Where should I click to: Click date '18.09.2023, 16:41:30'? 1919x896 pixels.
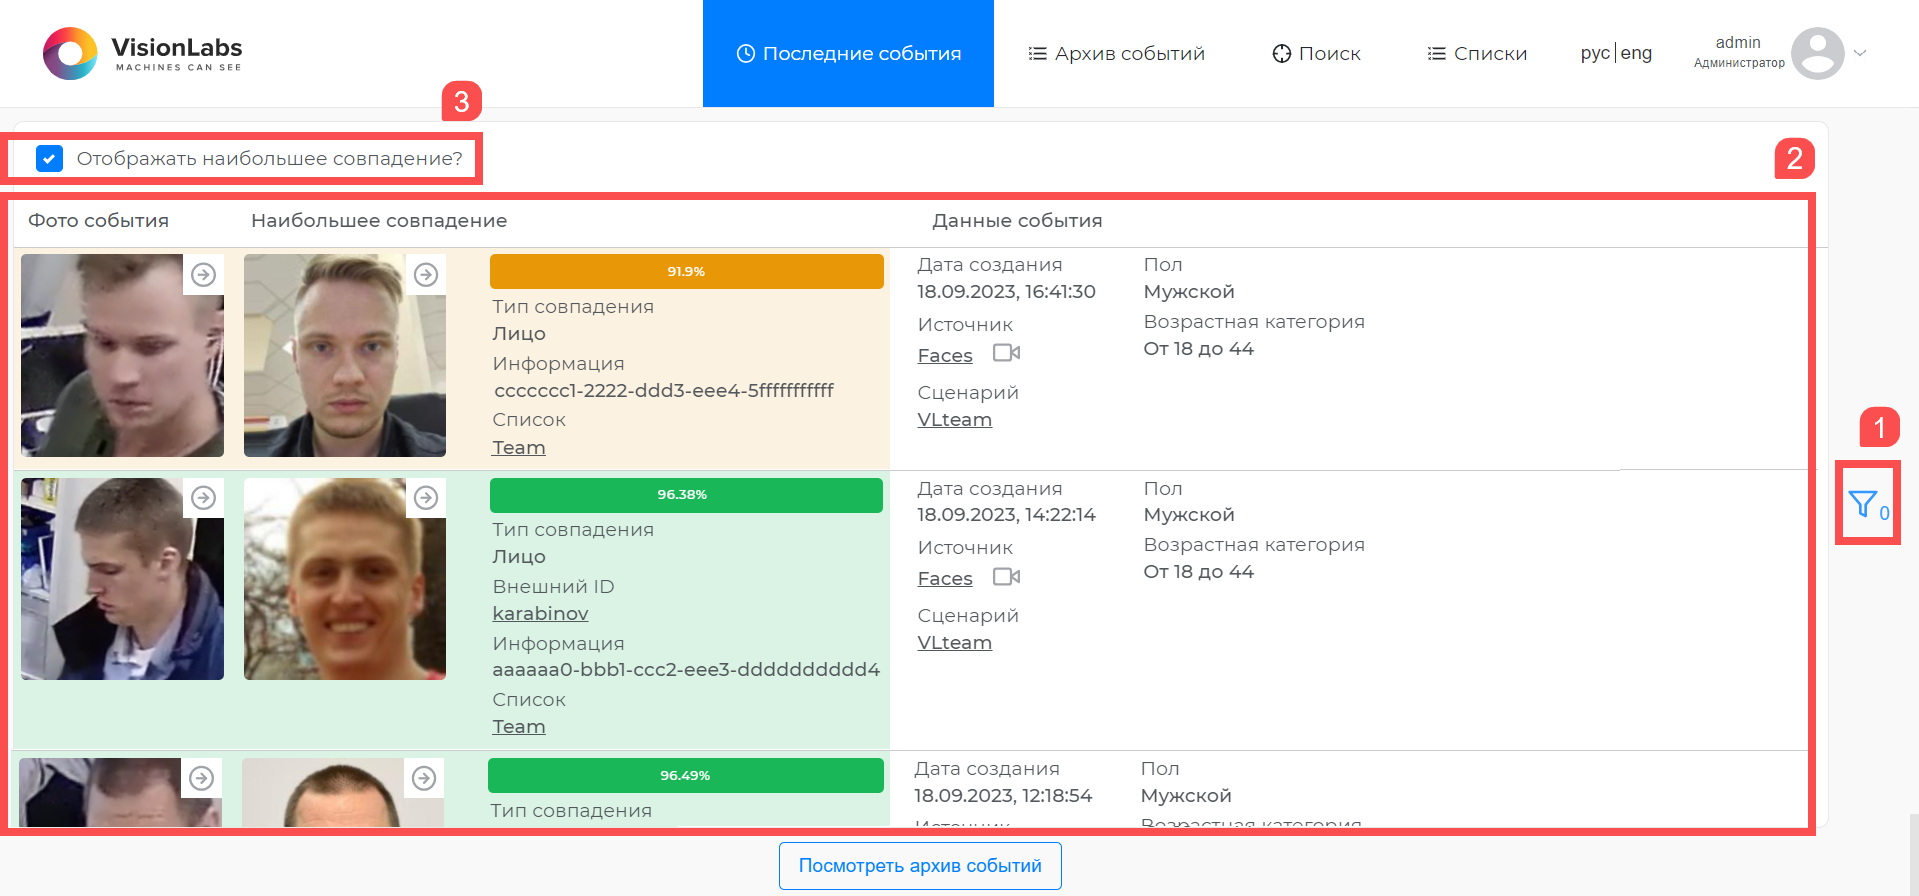pos(1006,292)
